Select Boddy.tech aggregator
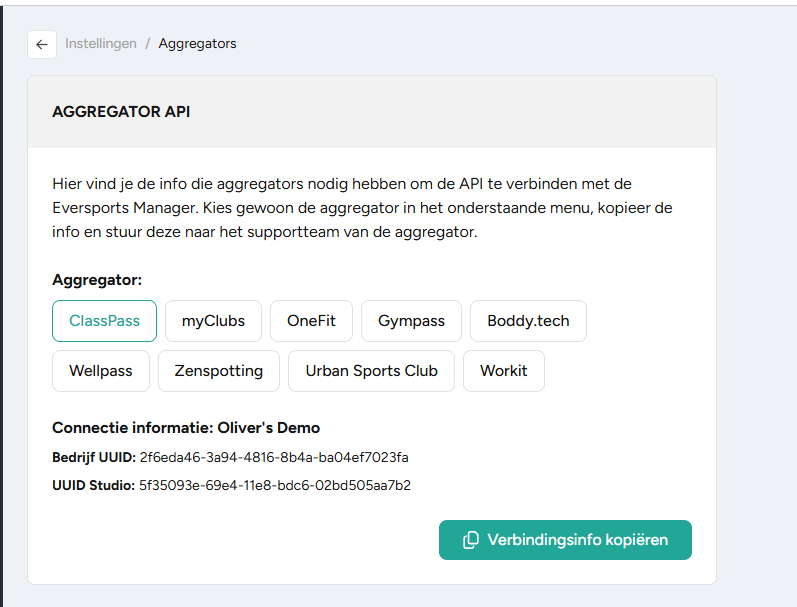 coord(528,321)
